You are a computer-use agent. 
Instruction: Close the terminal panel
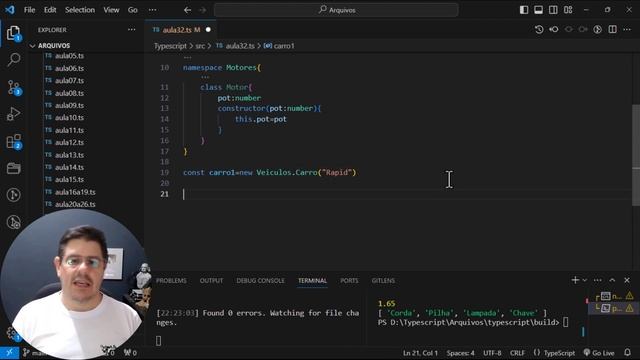click(x=627, y=280)
